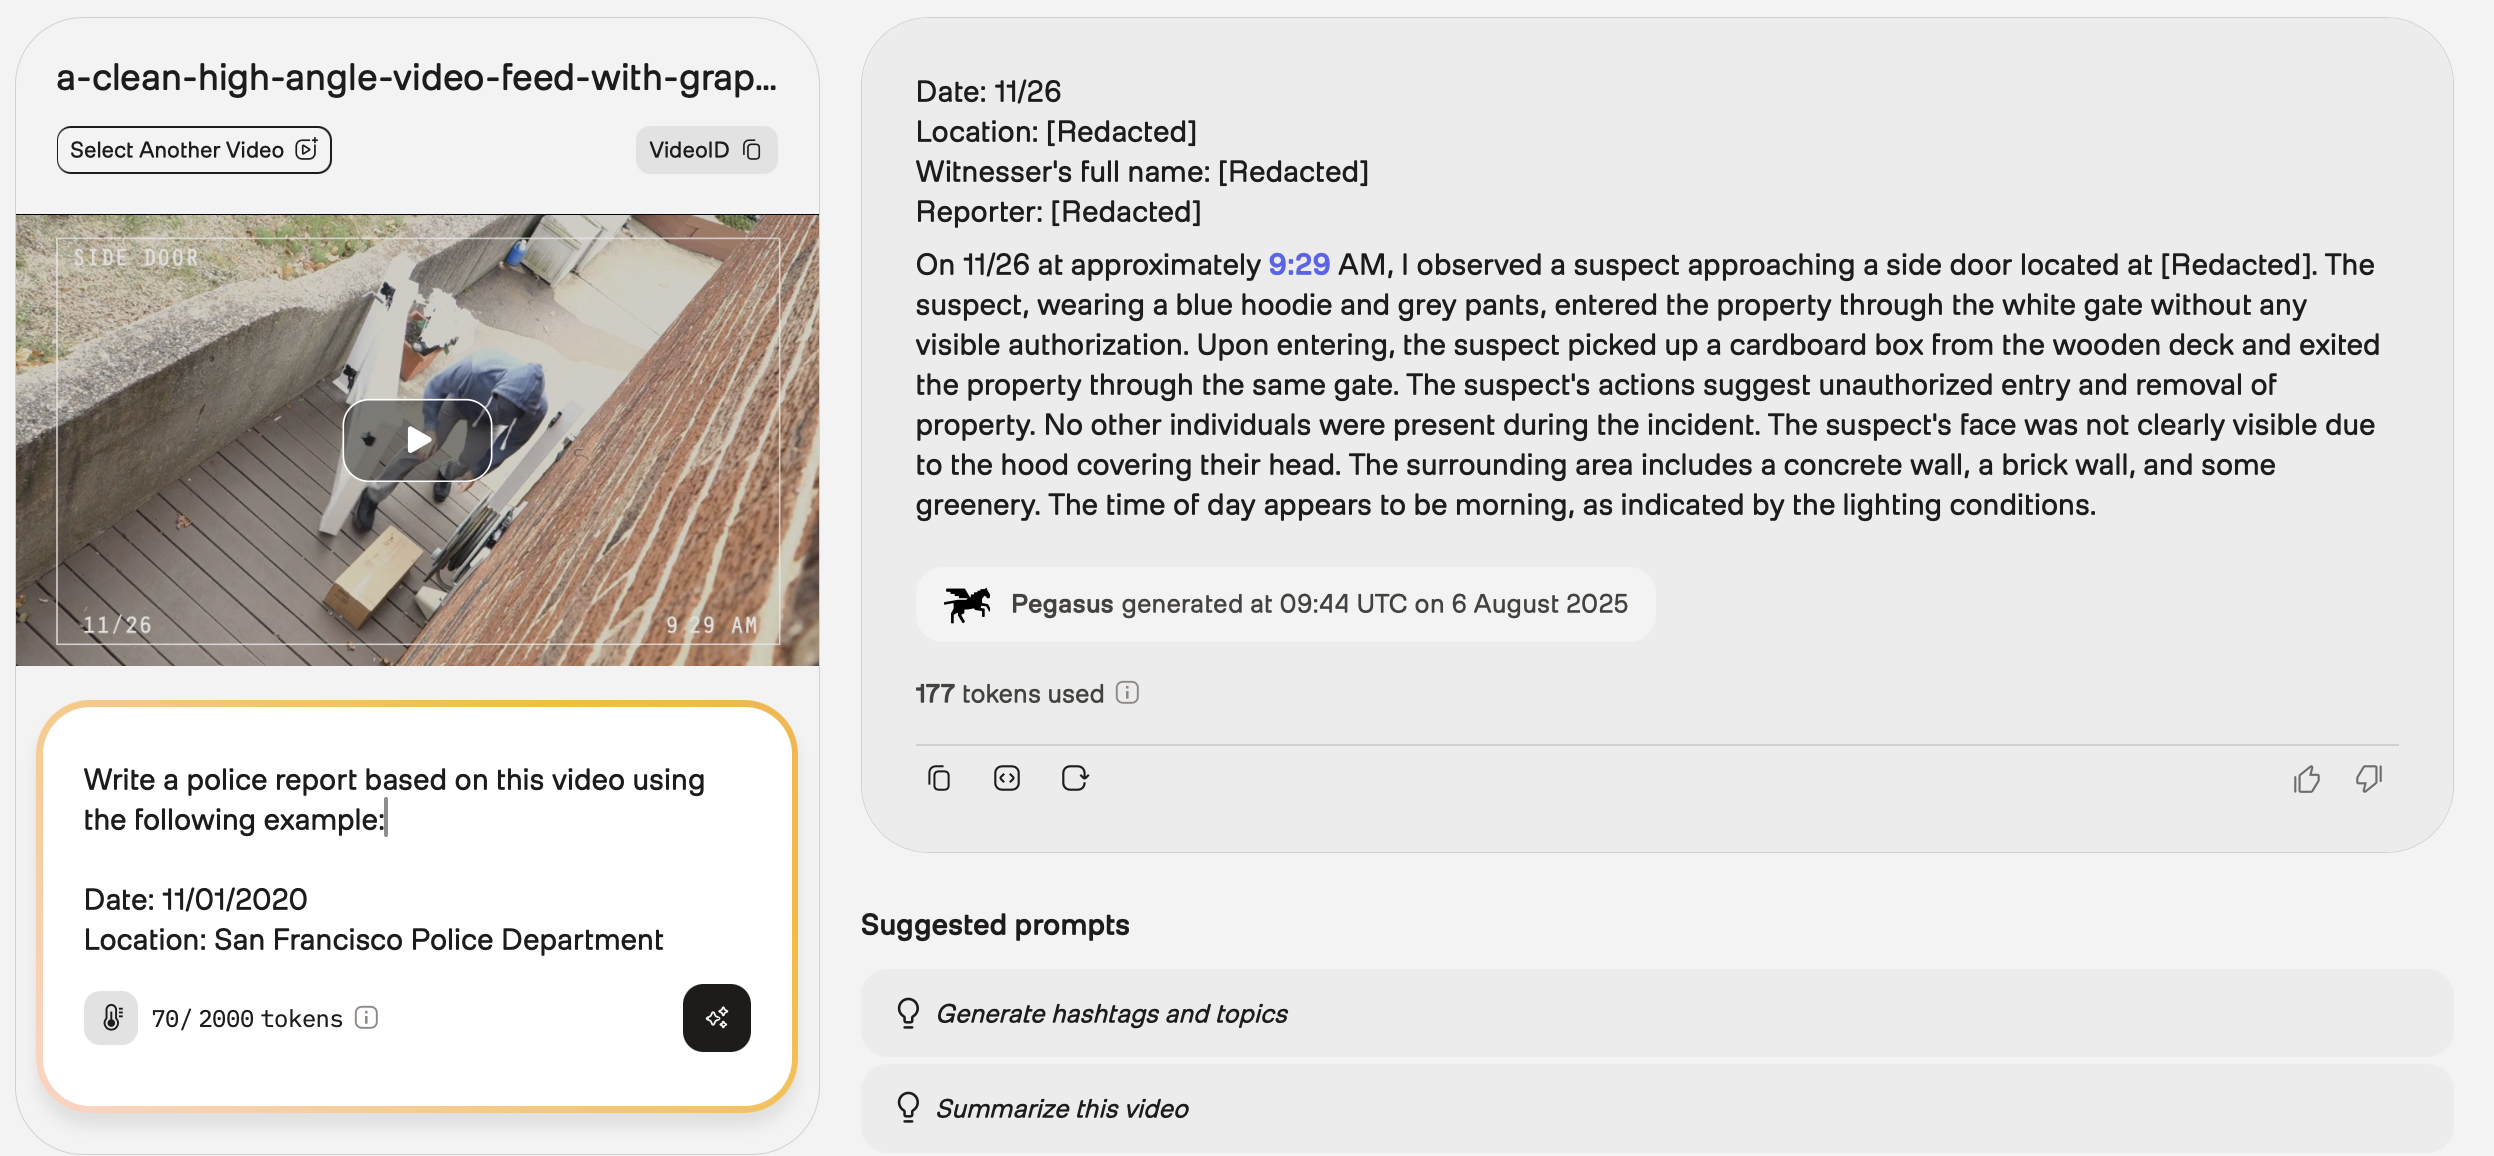This screenshot has width=2494, height=1156.
Task: Click info icon next to '2000 tokens'
Action: (367, 1018)
